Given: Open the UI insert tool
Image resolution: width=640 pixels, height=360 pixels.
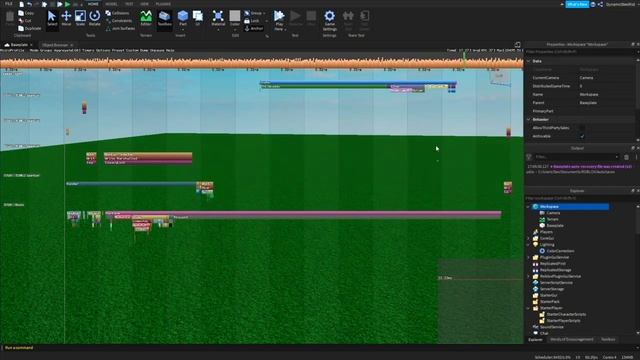Looking at the screenshot, I should [198, 18].
